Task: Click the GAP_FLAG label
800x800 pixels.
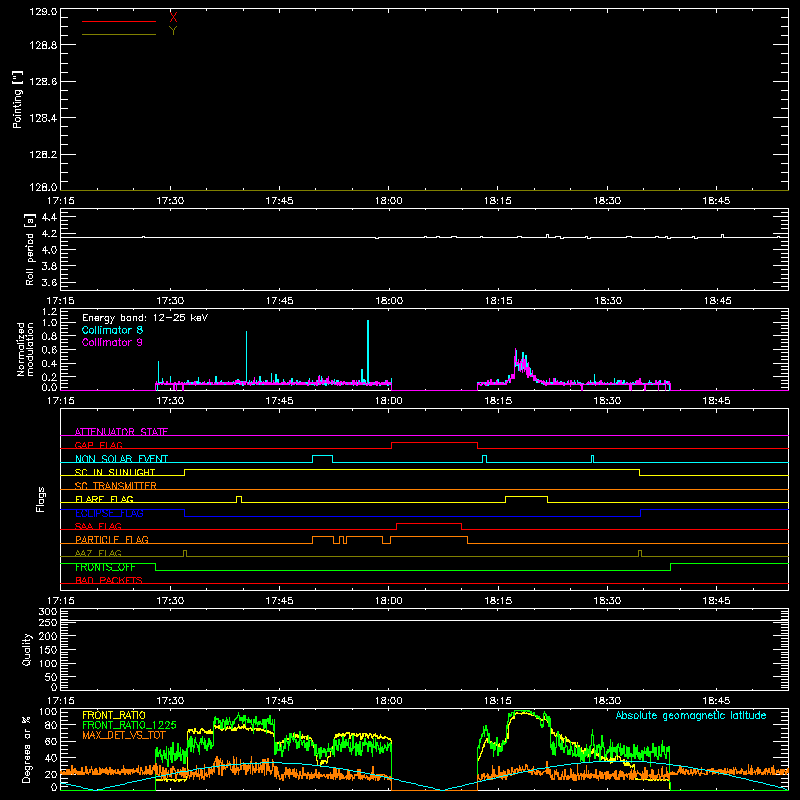Action: (x=98, y=445)
